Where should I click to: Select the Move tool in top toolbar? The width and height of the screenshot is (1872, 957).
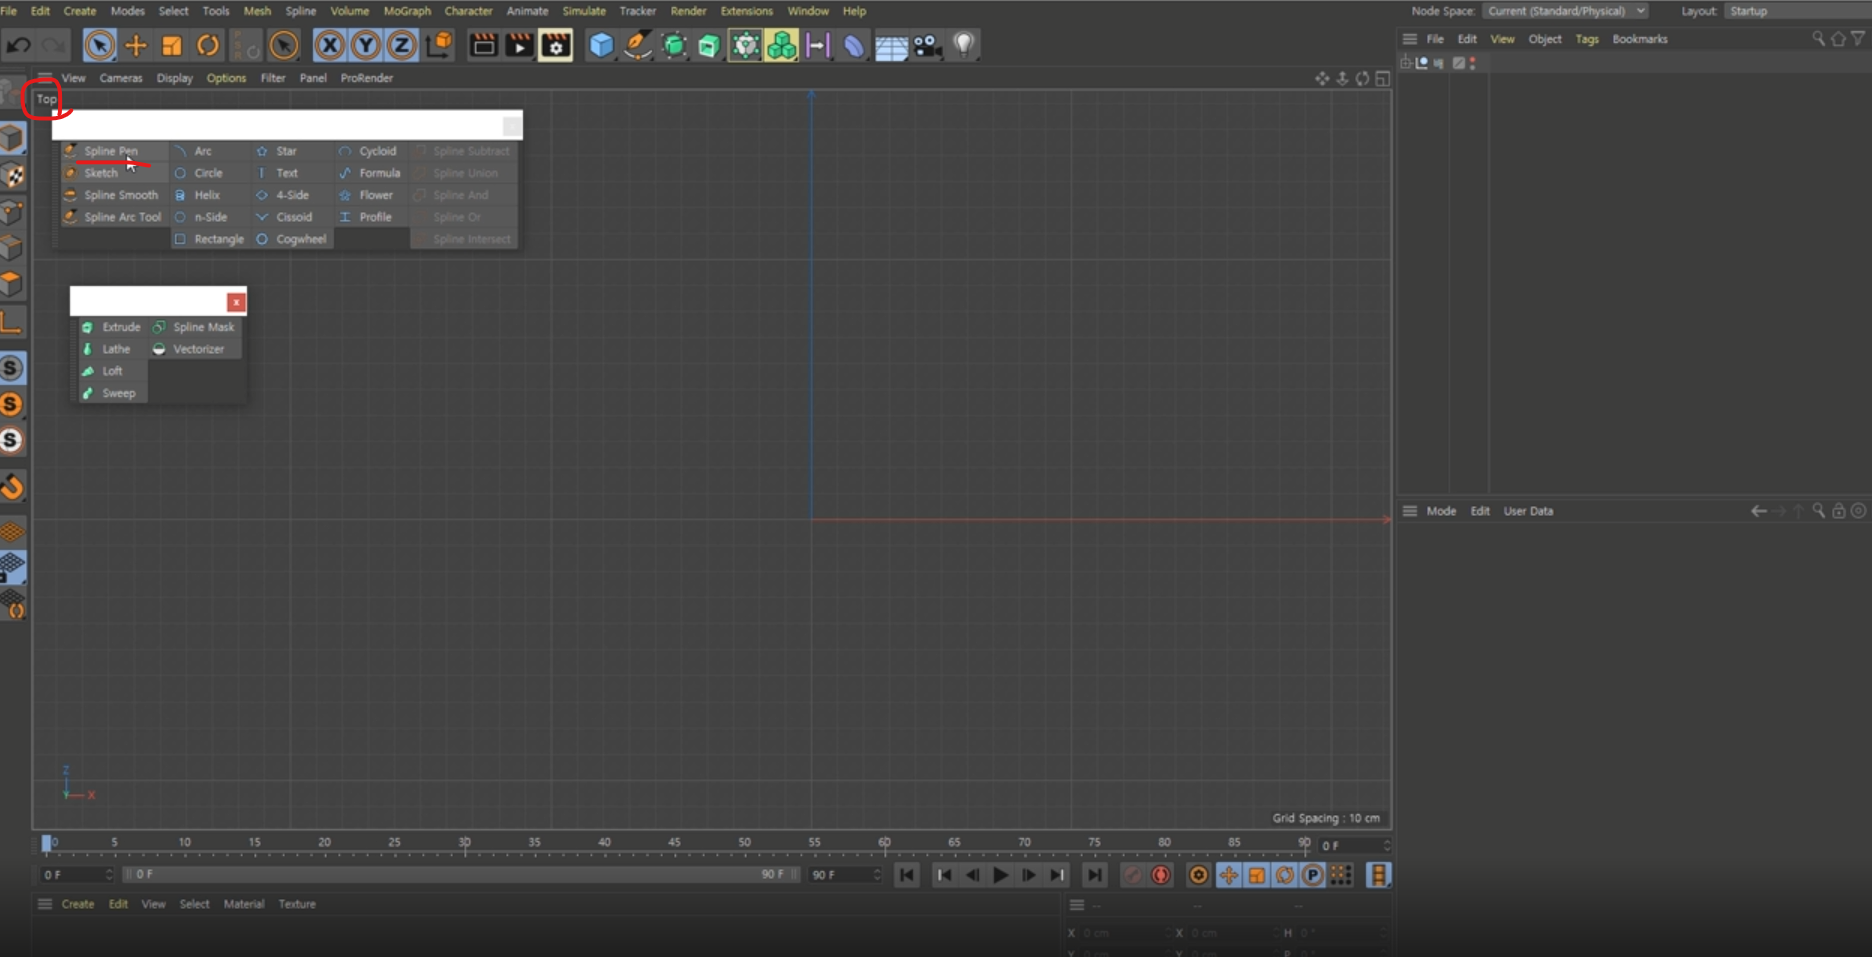(x=136, y=45)
